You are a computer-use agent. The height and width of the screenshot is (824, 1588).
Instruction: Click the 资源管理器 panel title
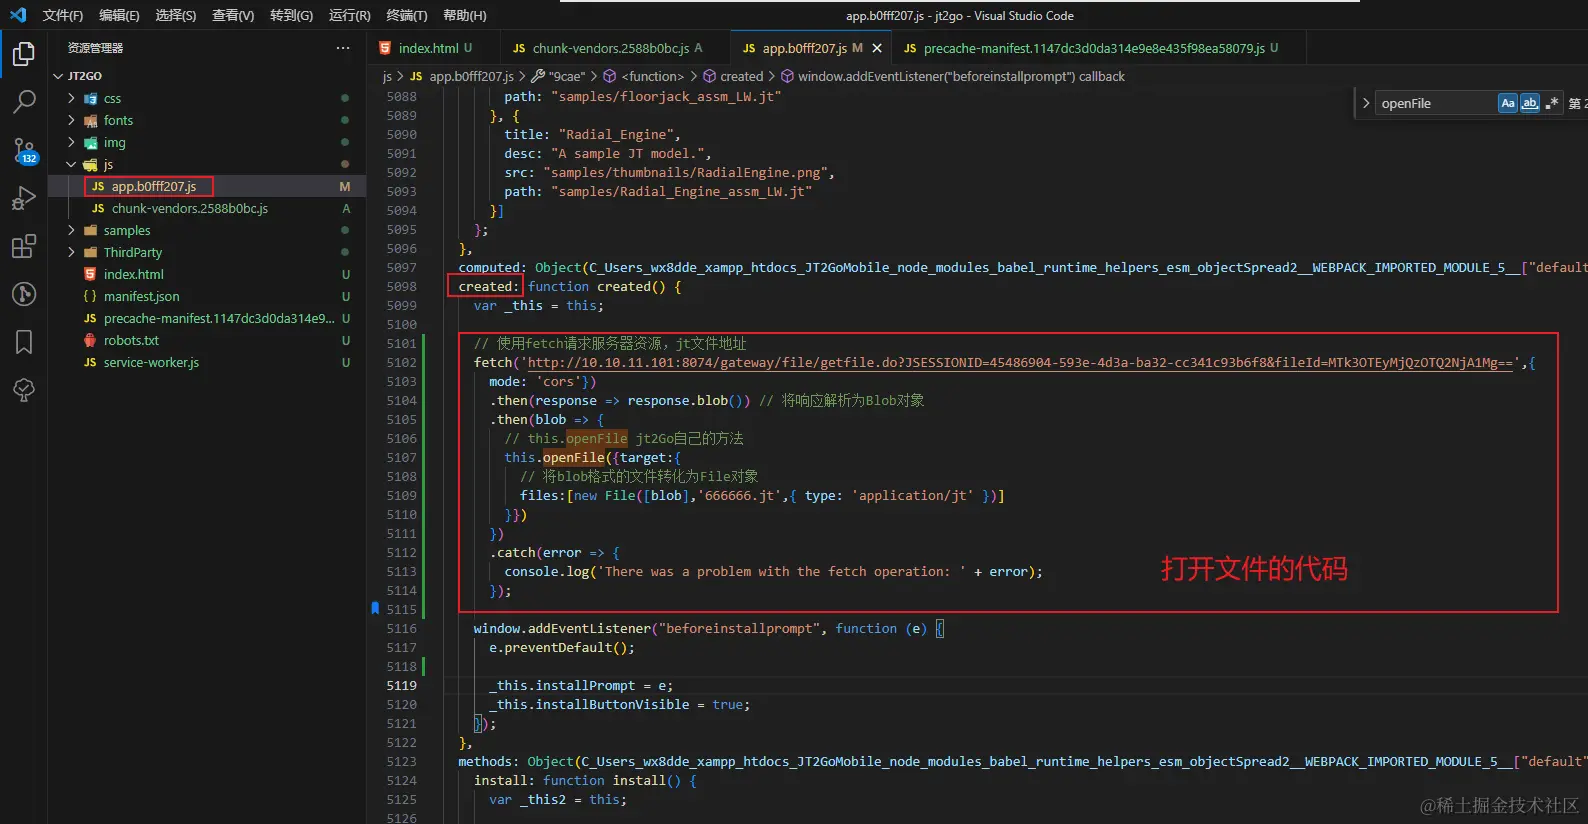pyautogui.click(x=95, y=48)
